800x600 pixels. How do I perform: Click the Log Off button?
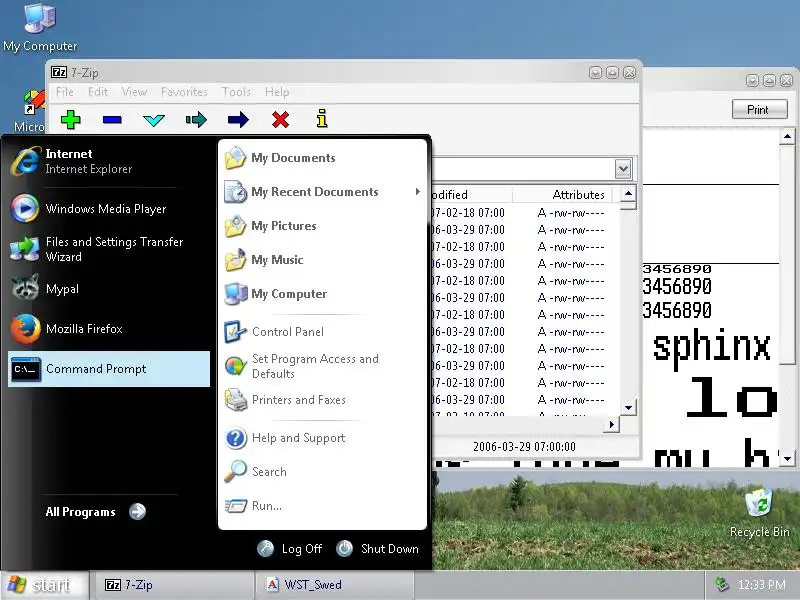290,548
